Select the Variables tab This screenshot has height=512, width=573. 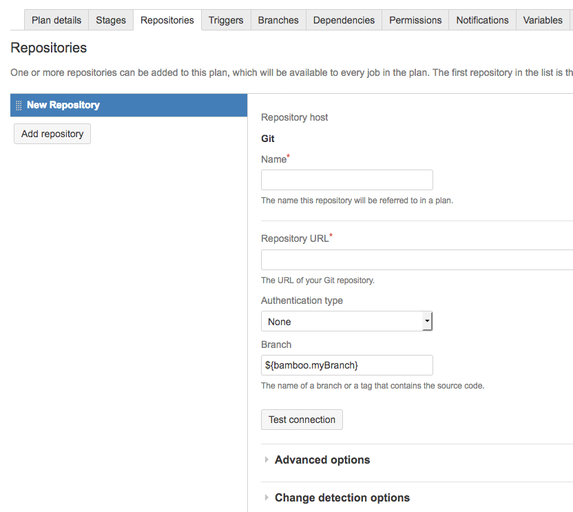click(x=543, y=20)
